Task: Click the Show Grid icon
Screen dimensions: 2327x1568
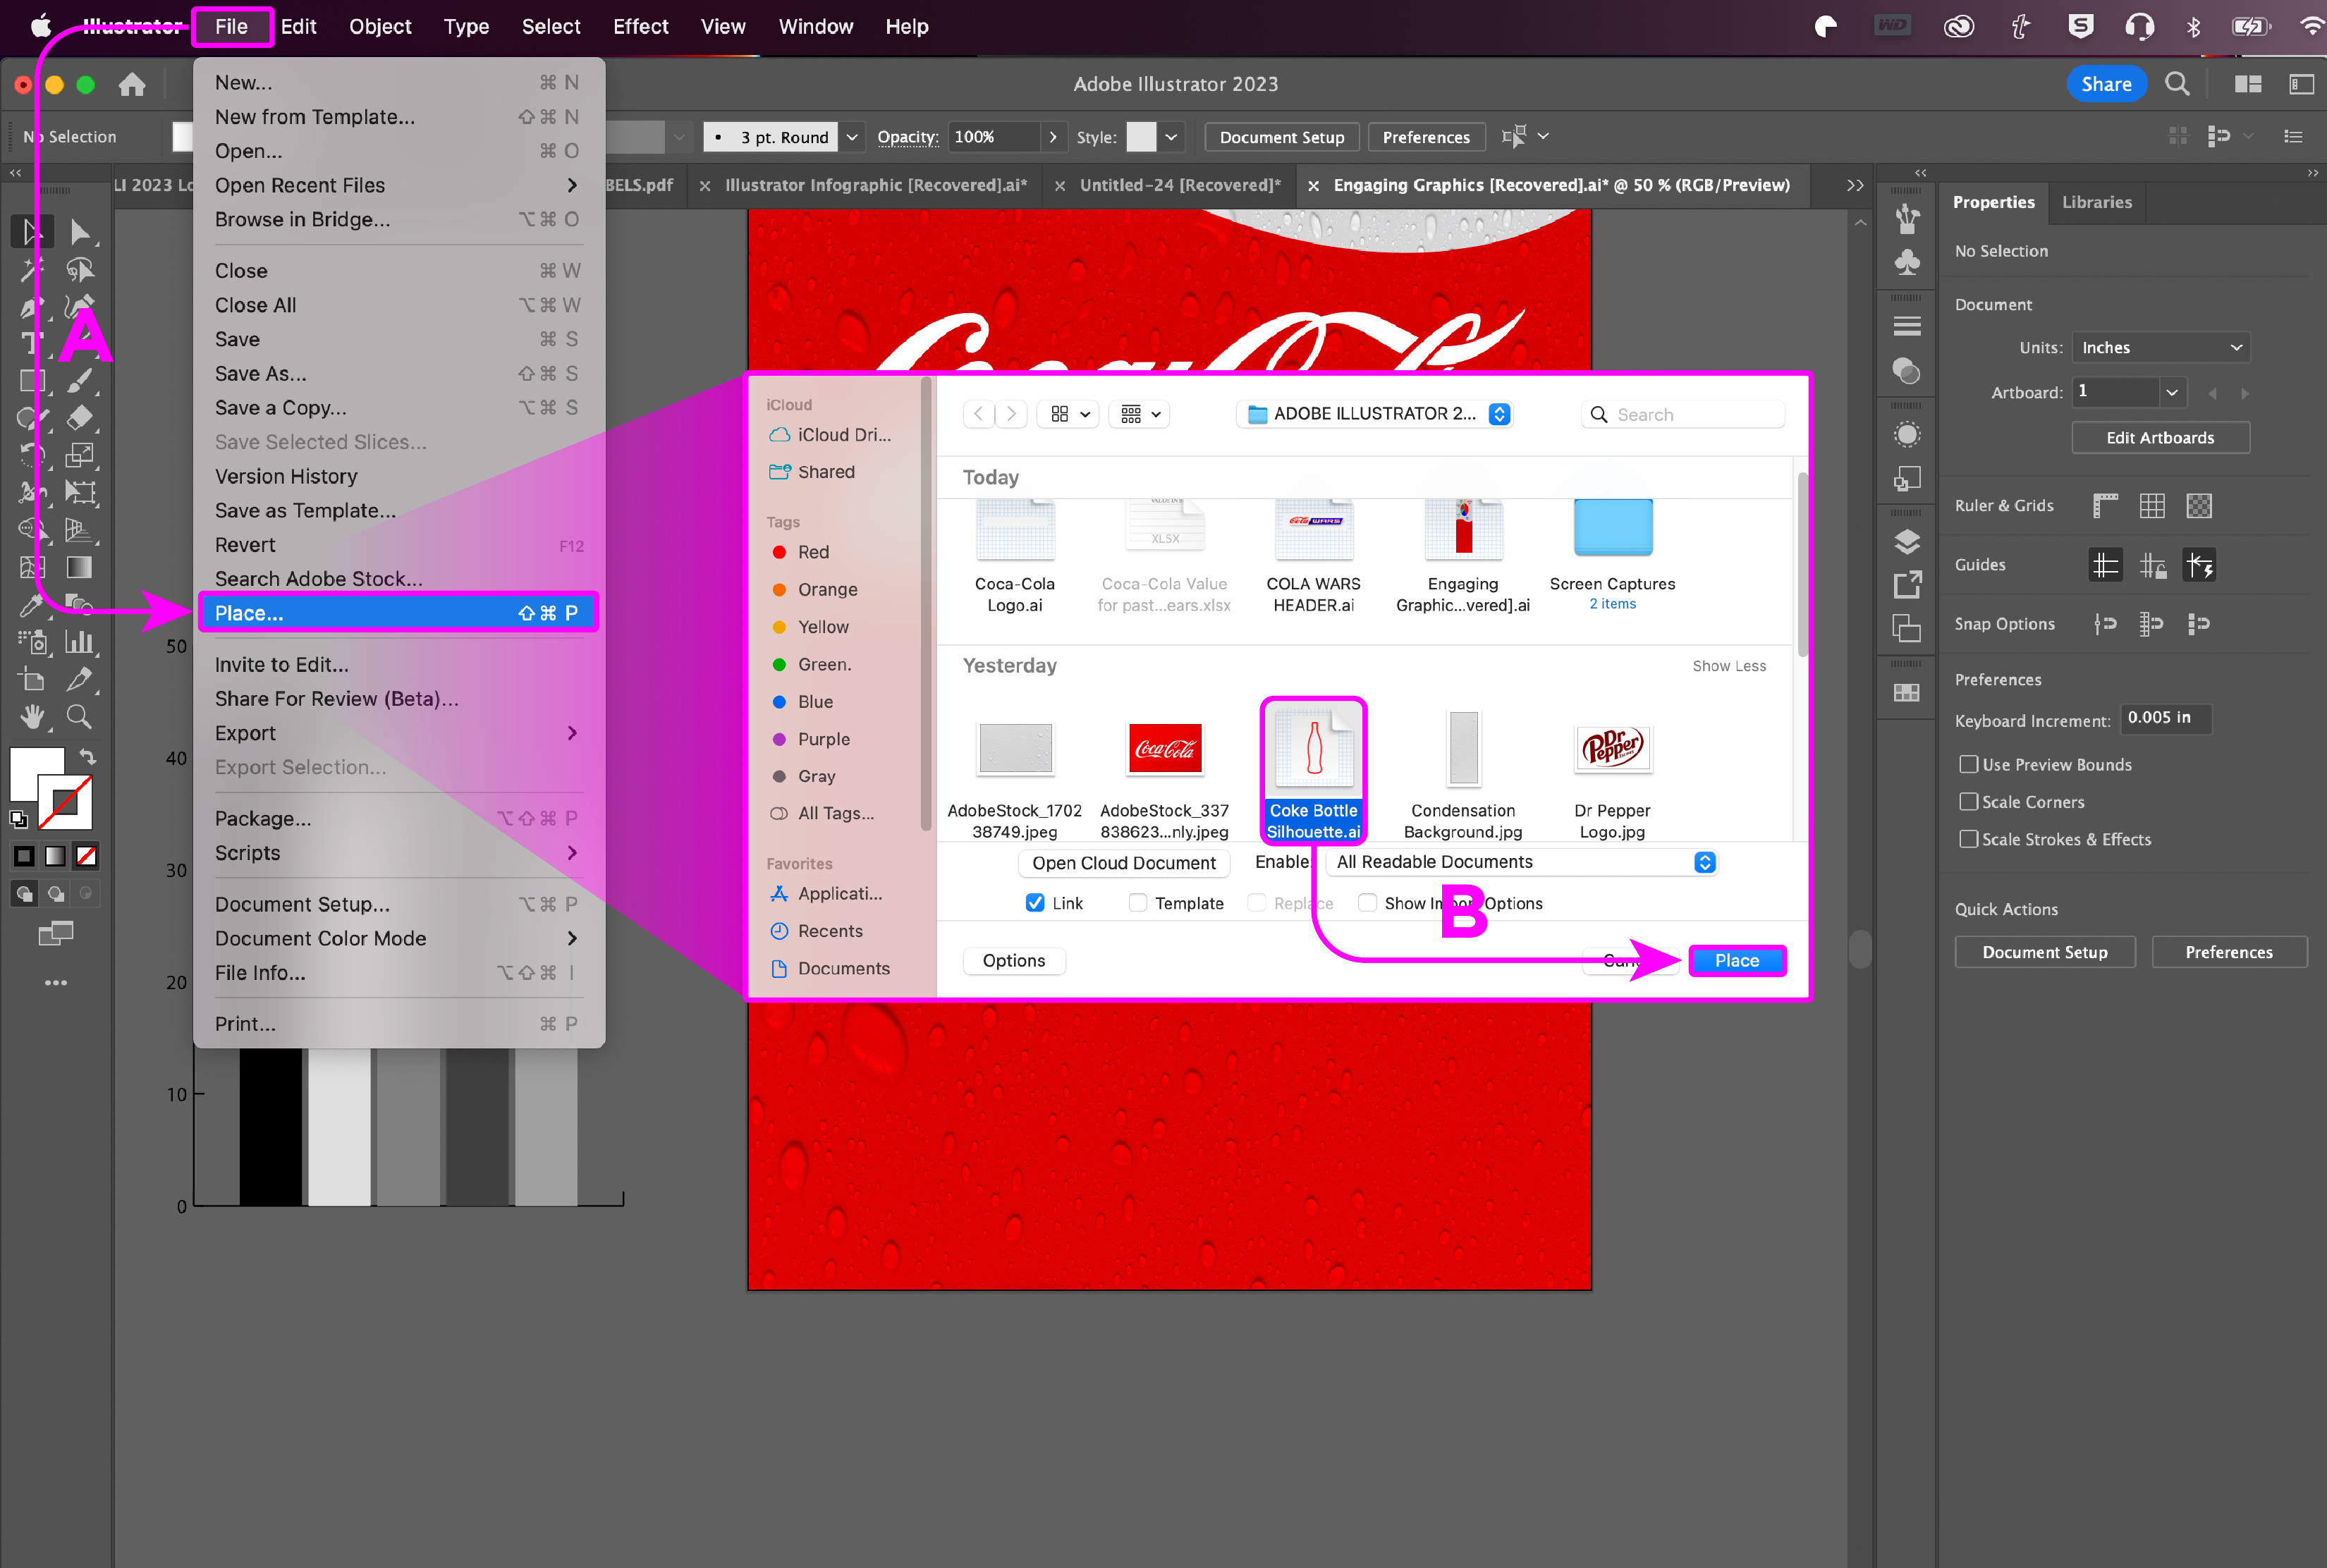Action: click(x=2152, y=506)
